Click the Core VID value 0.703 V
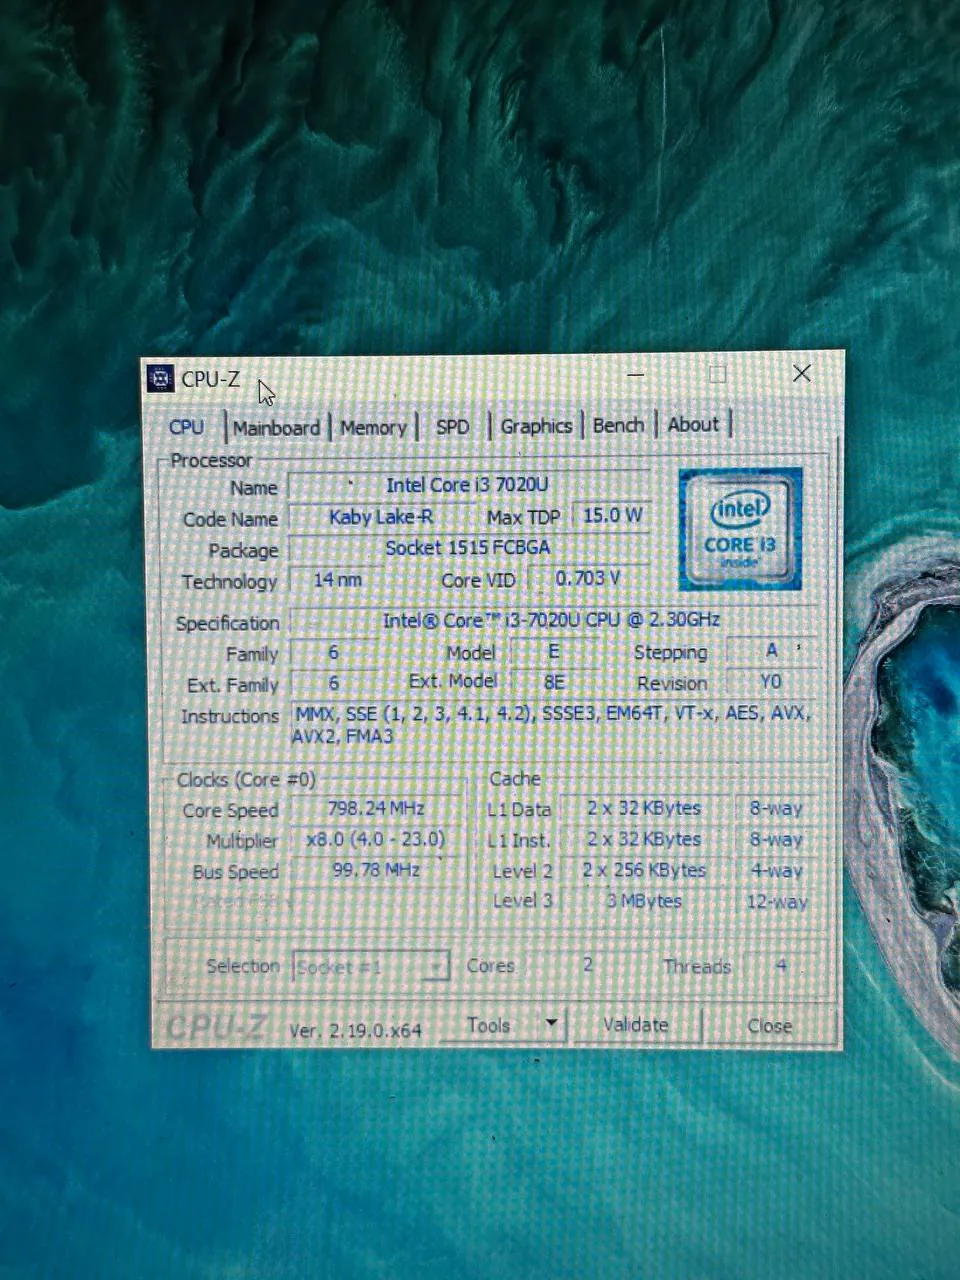The height and width of the screenshot is (1280, 960). [588, 578]
